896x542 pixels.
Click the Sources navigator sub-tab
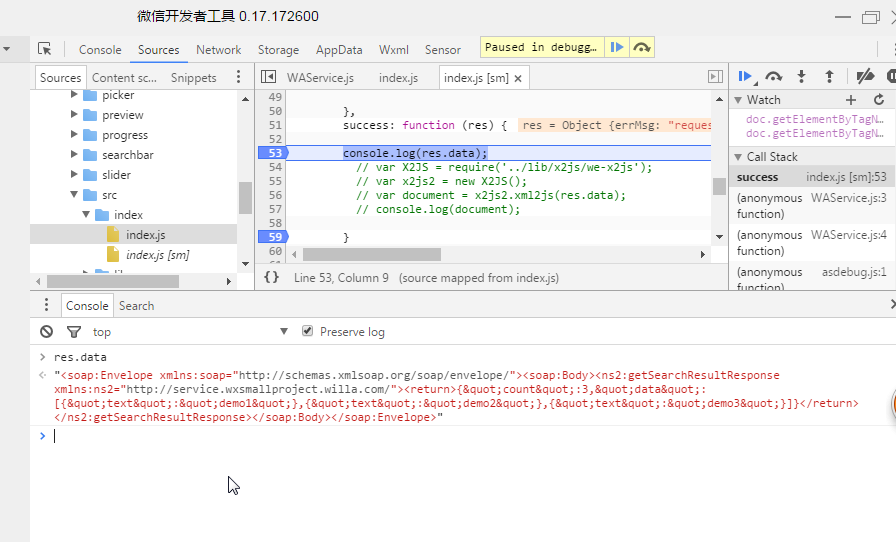(60, 78)
